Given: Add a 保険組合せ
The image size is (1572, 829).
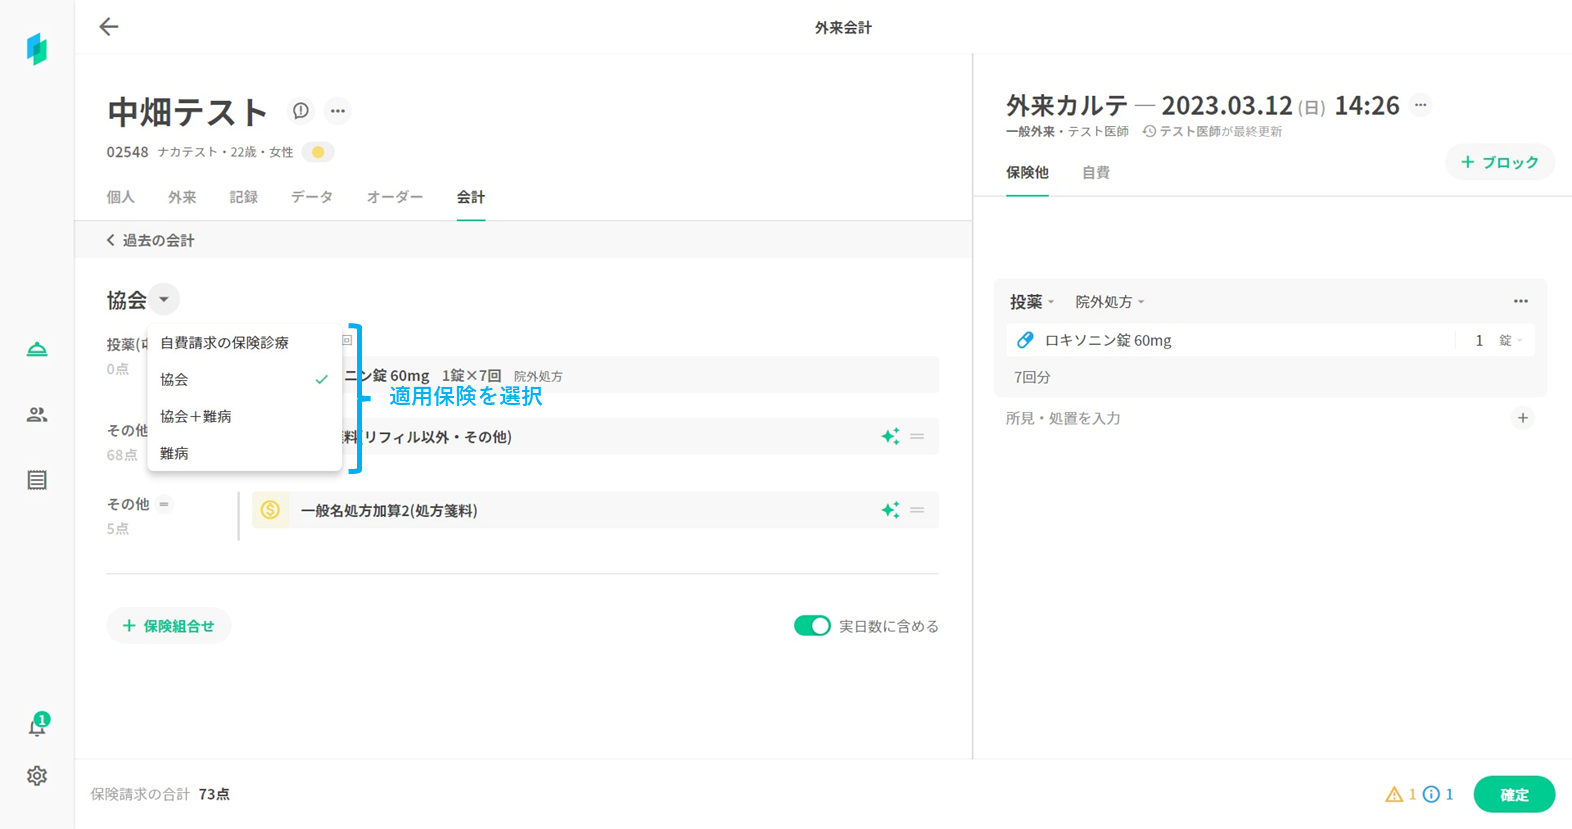Looking at the screenshot, I should point(169,626).
